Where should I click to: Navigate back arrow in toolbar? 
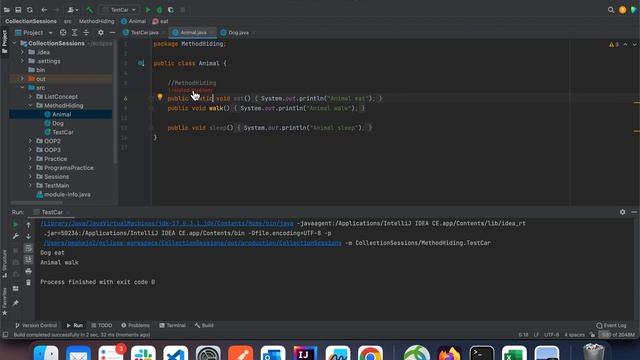44,10
